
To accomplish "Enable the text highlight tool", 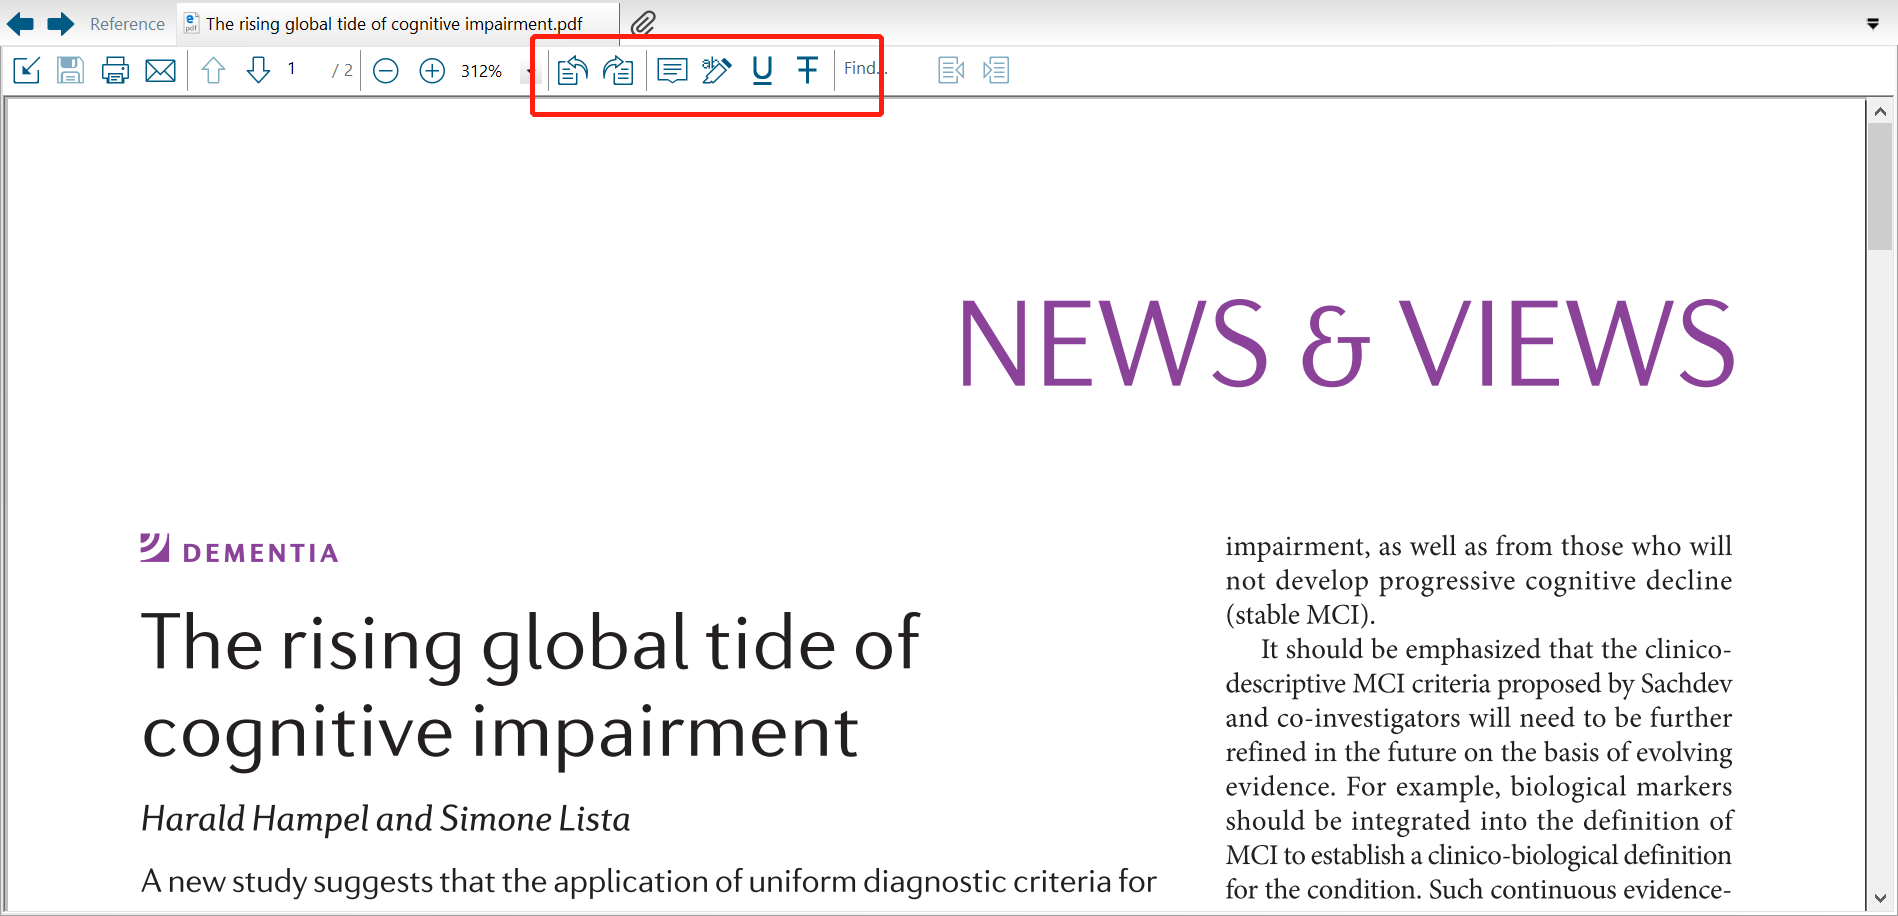I will point(716,70).
